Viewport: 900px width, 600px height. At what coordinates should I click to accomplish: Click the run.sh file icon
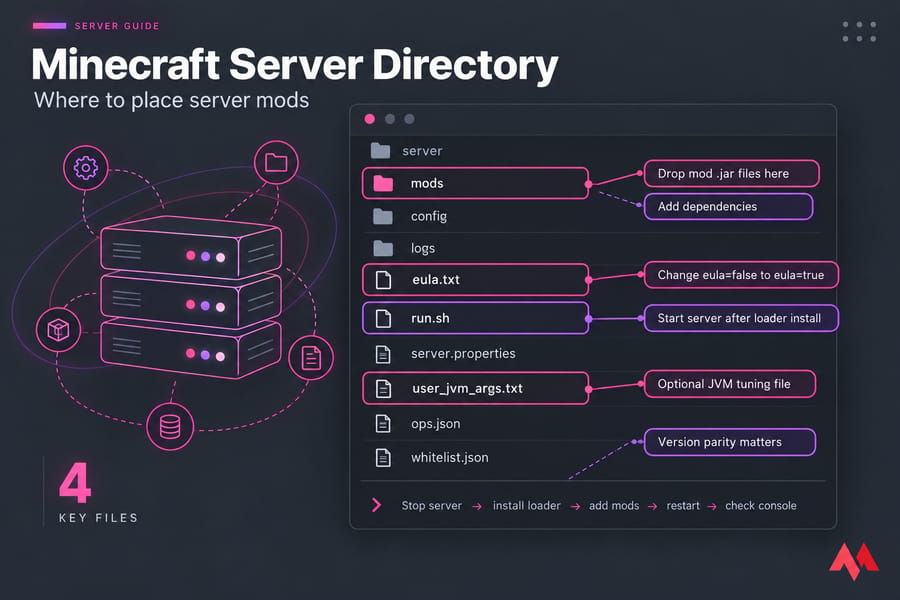tap(383, 318)
